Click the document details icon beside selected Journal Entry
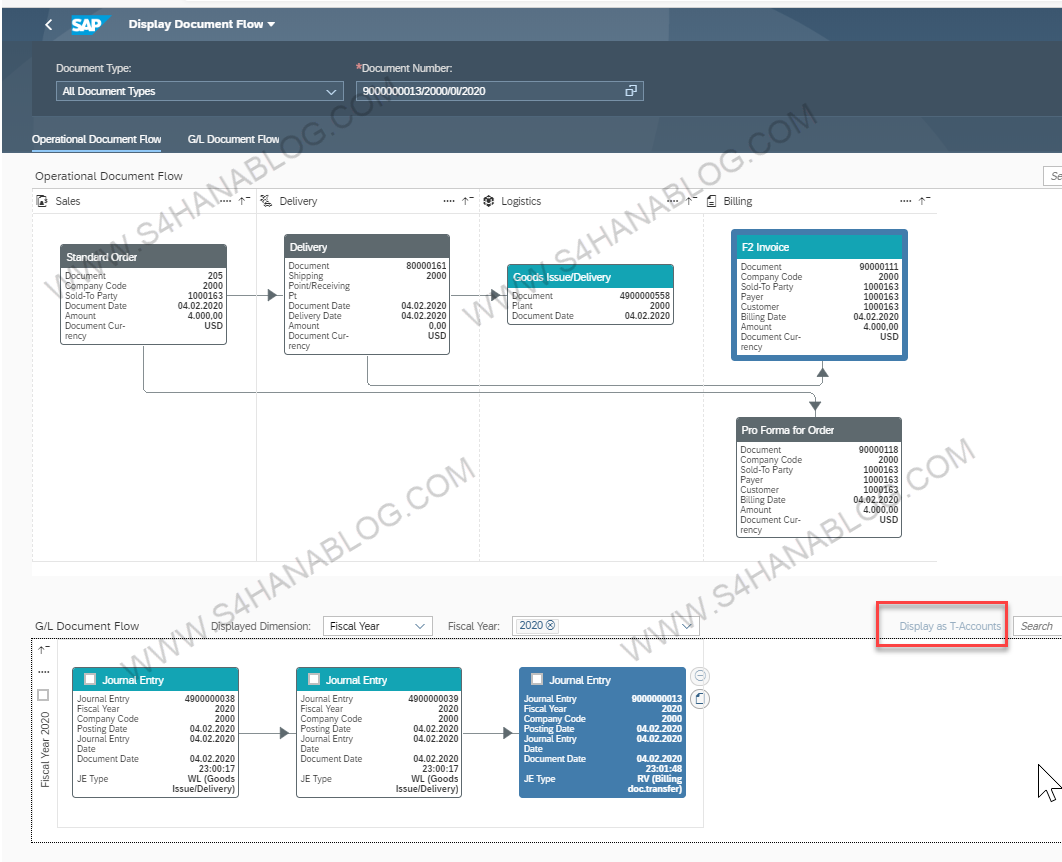 click(x=700, y=698)
